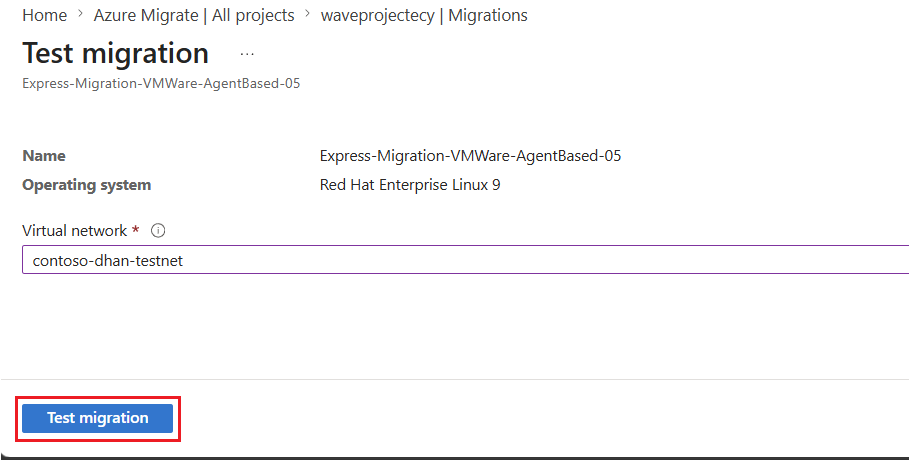This screenshot has width=909, height=466.
Task: Click the chevron separator after Home
Action: 81,15
